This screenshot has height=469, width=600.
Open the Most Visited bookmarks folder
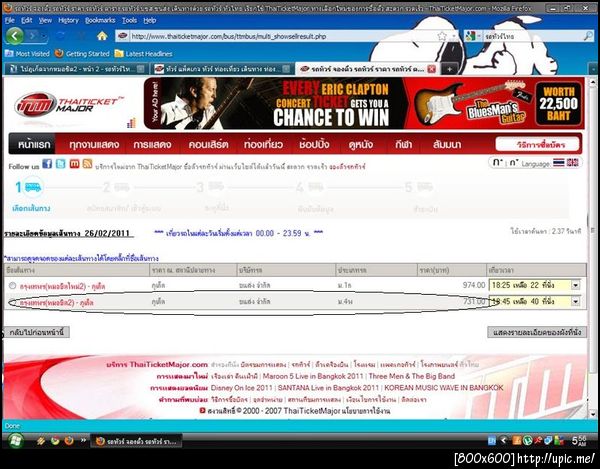tap(28, 54)
